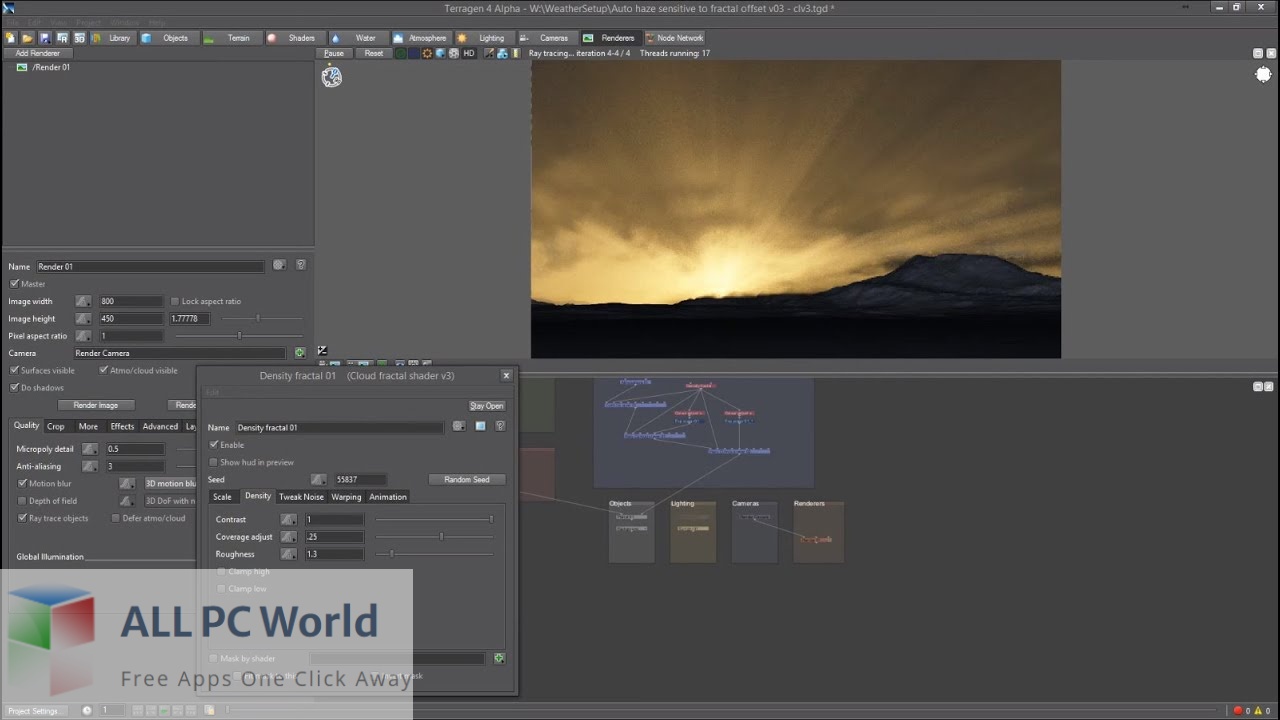
Task: Click the new project icon in toolbar
Action: pyautogui.click(x=11, y=38)
